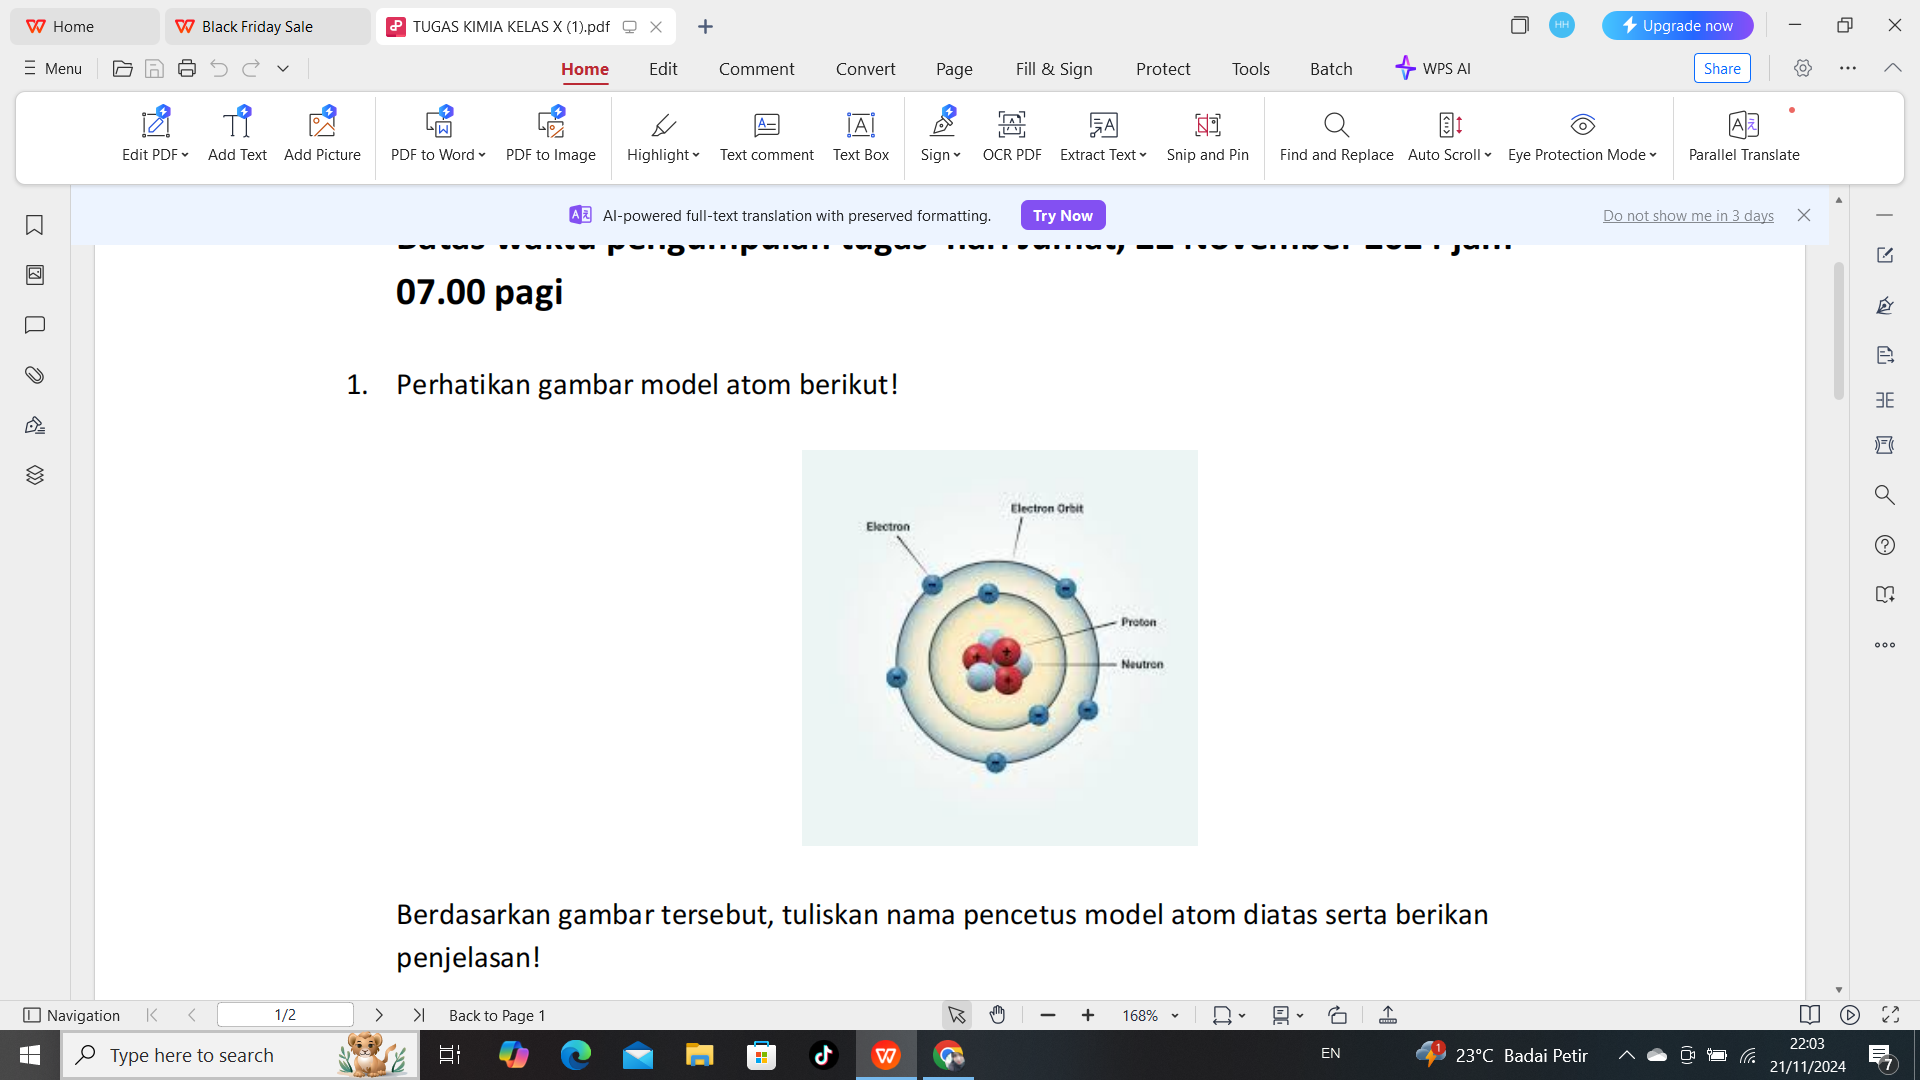This screenshot has width=1920, height=1080.
Task: Zoom in with the plus button
Action: pos(1088,1015)
